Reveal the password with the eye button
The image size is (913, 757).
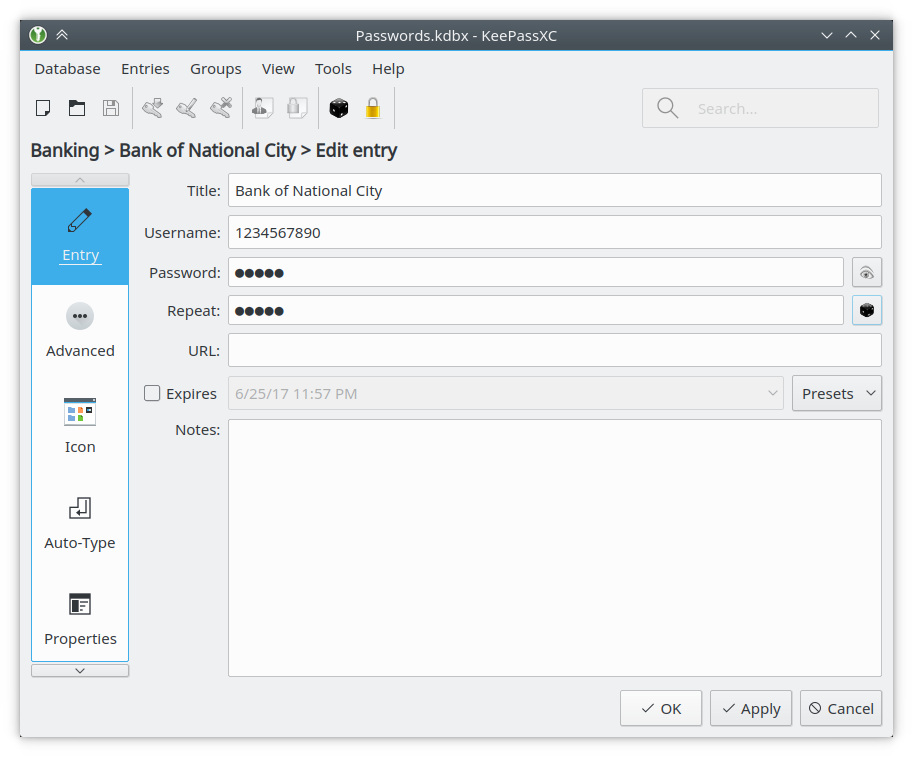coord(867,272)
